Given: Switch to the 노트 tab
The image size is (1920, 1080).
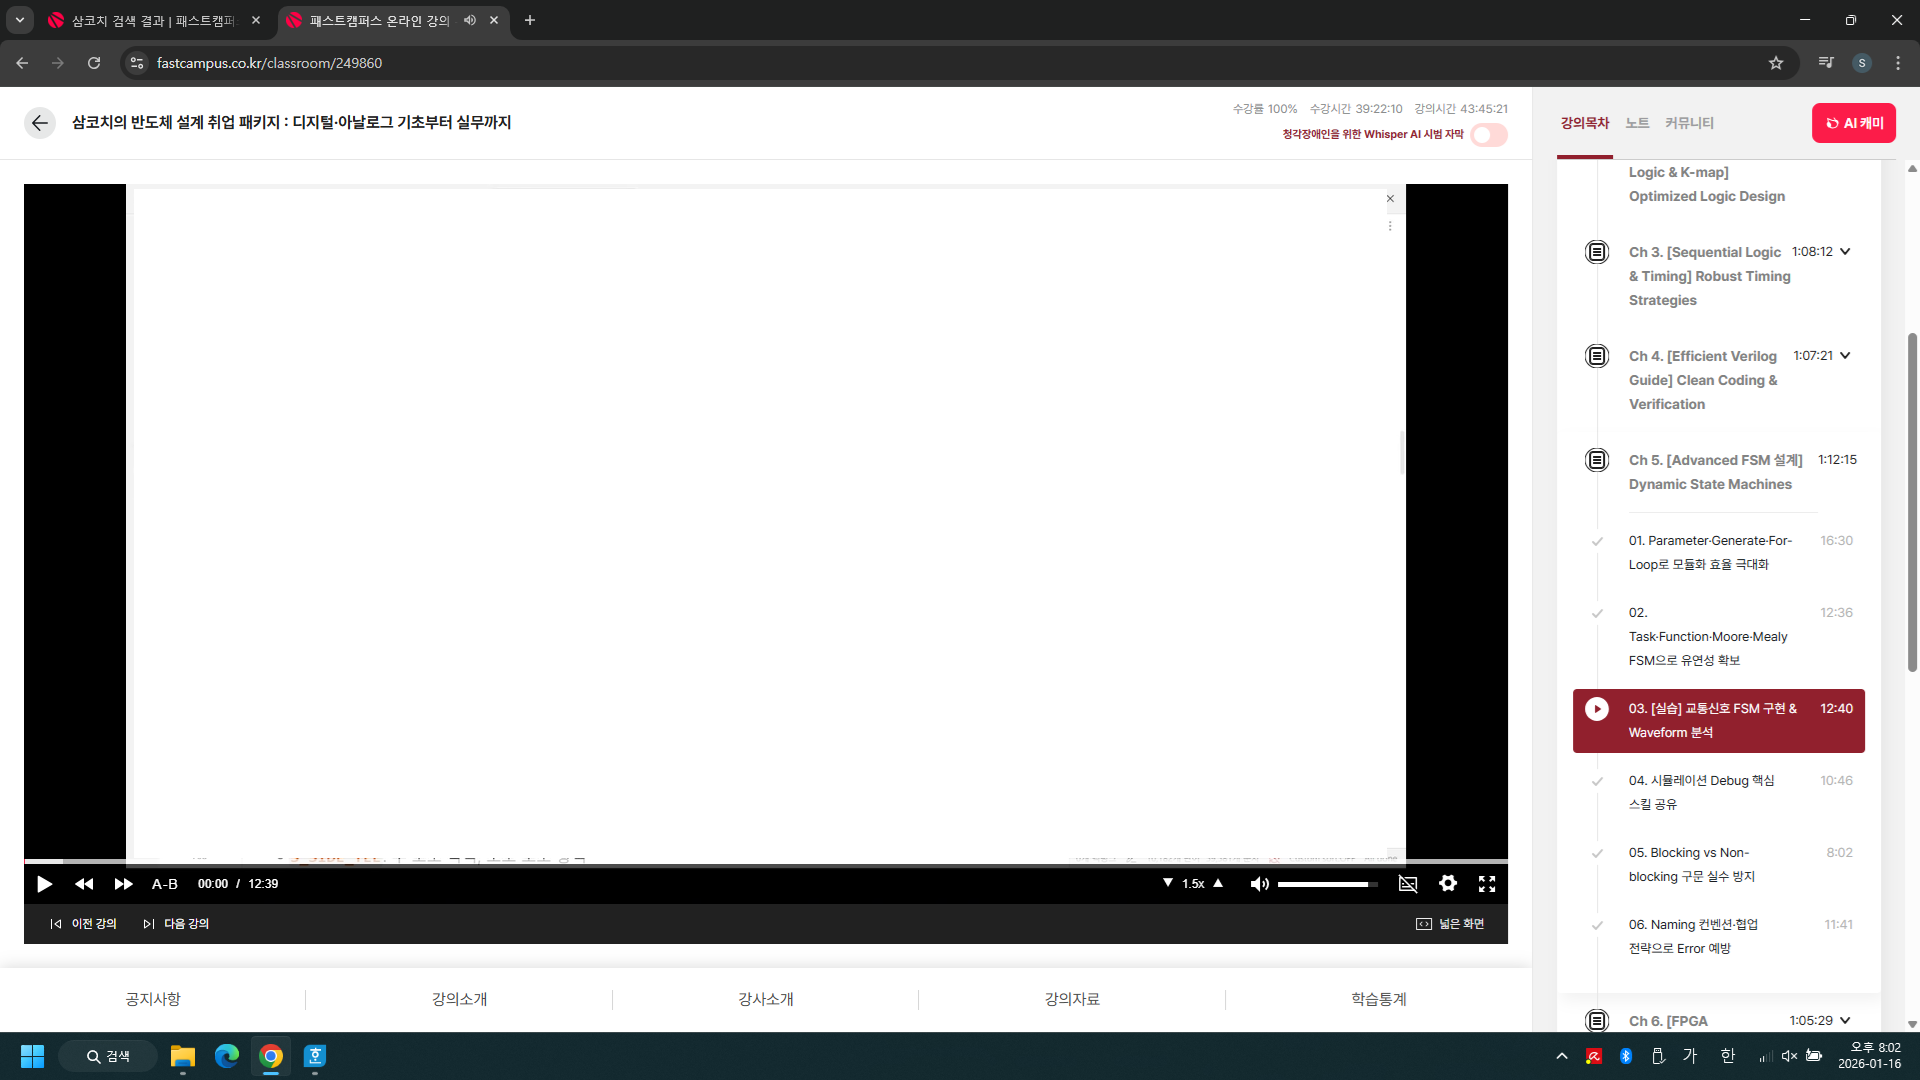Looking at the screenshot, I should [1637, 123].
